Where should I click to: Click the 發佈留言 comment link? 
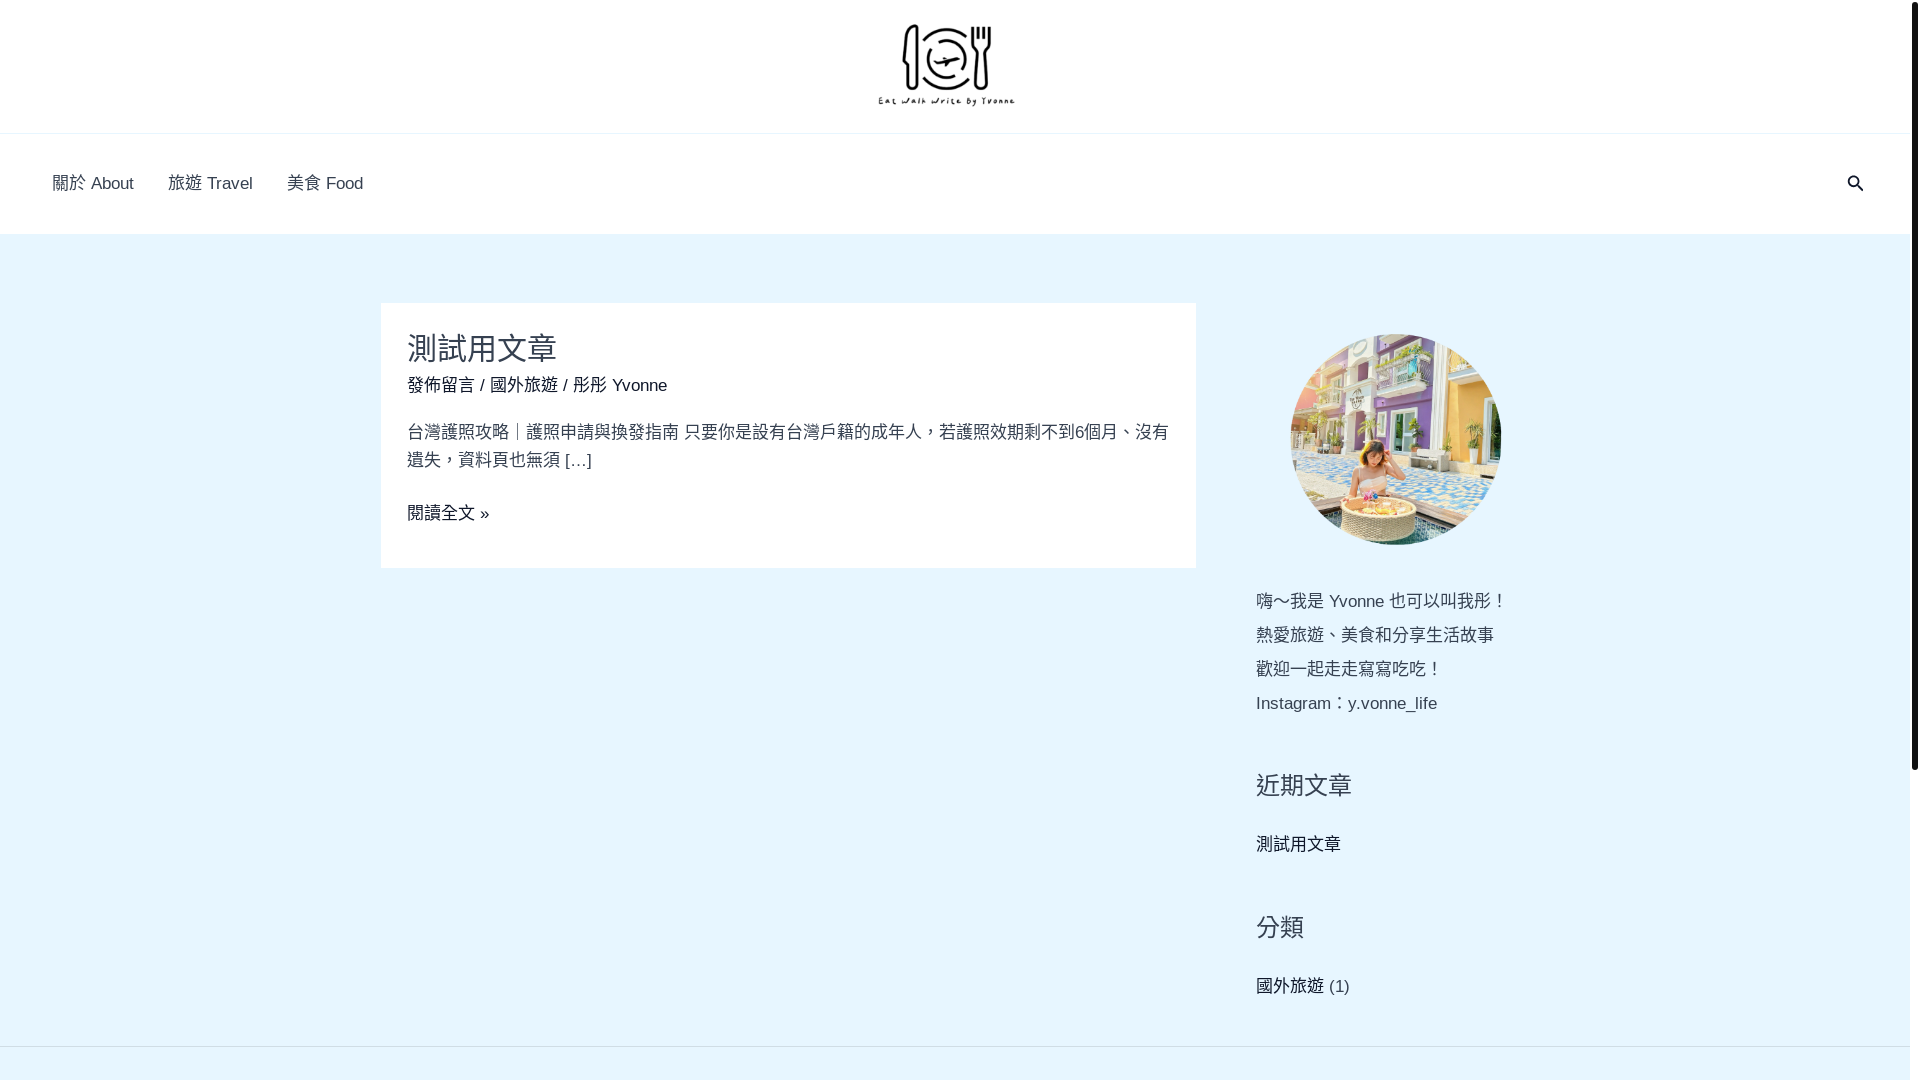[x=441, y=385]
